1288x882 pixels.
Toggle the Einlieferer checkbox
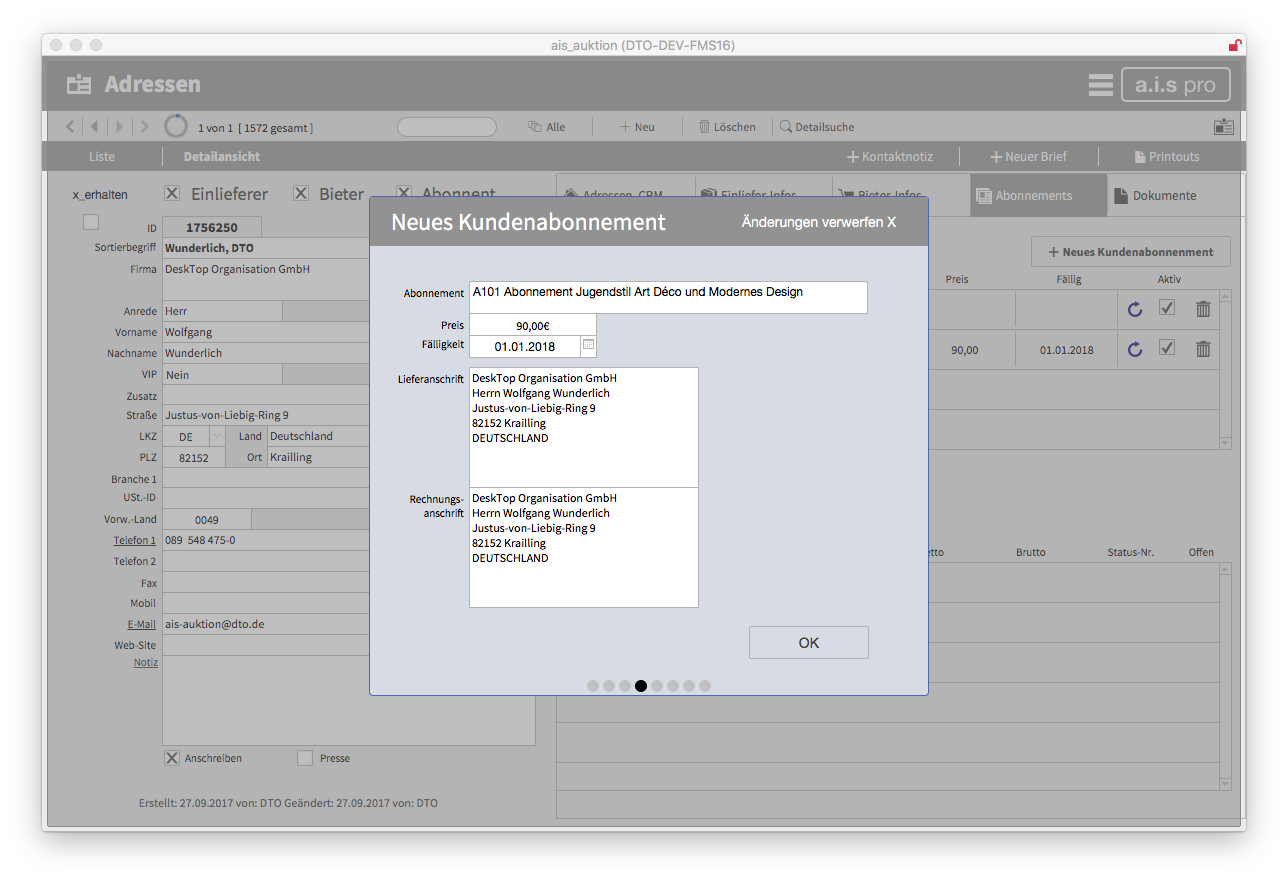tap(172, 194)
